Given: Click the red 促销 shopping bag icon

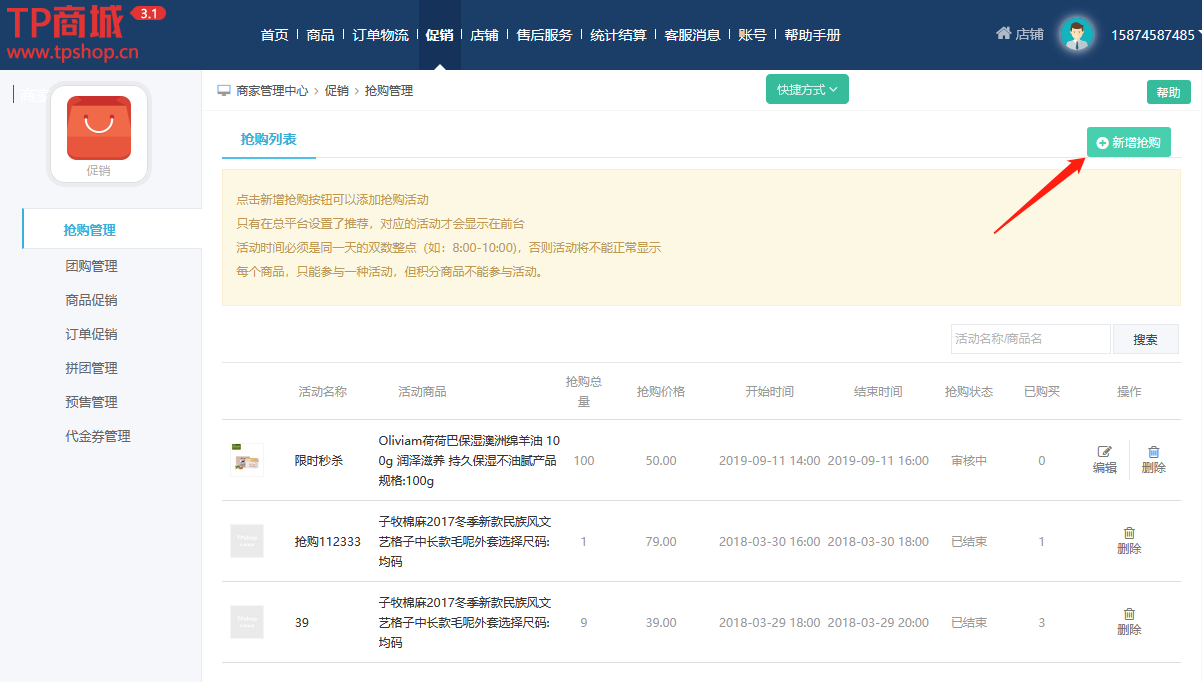Looking at the screenshot, I should [98, 128].
